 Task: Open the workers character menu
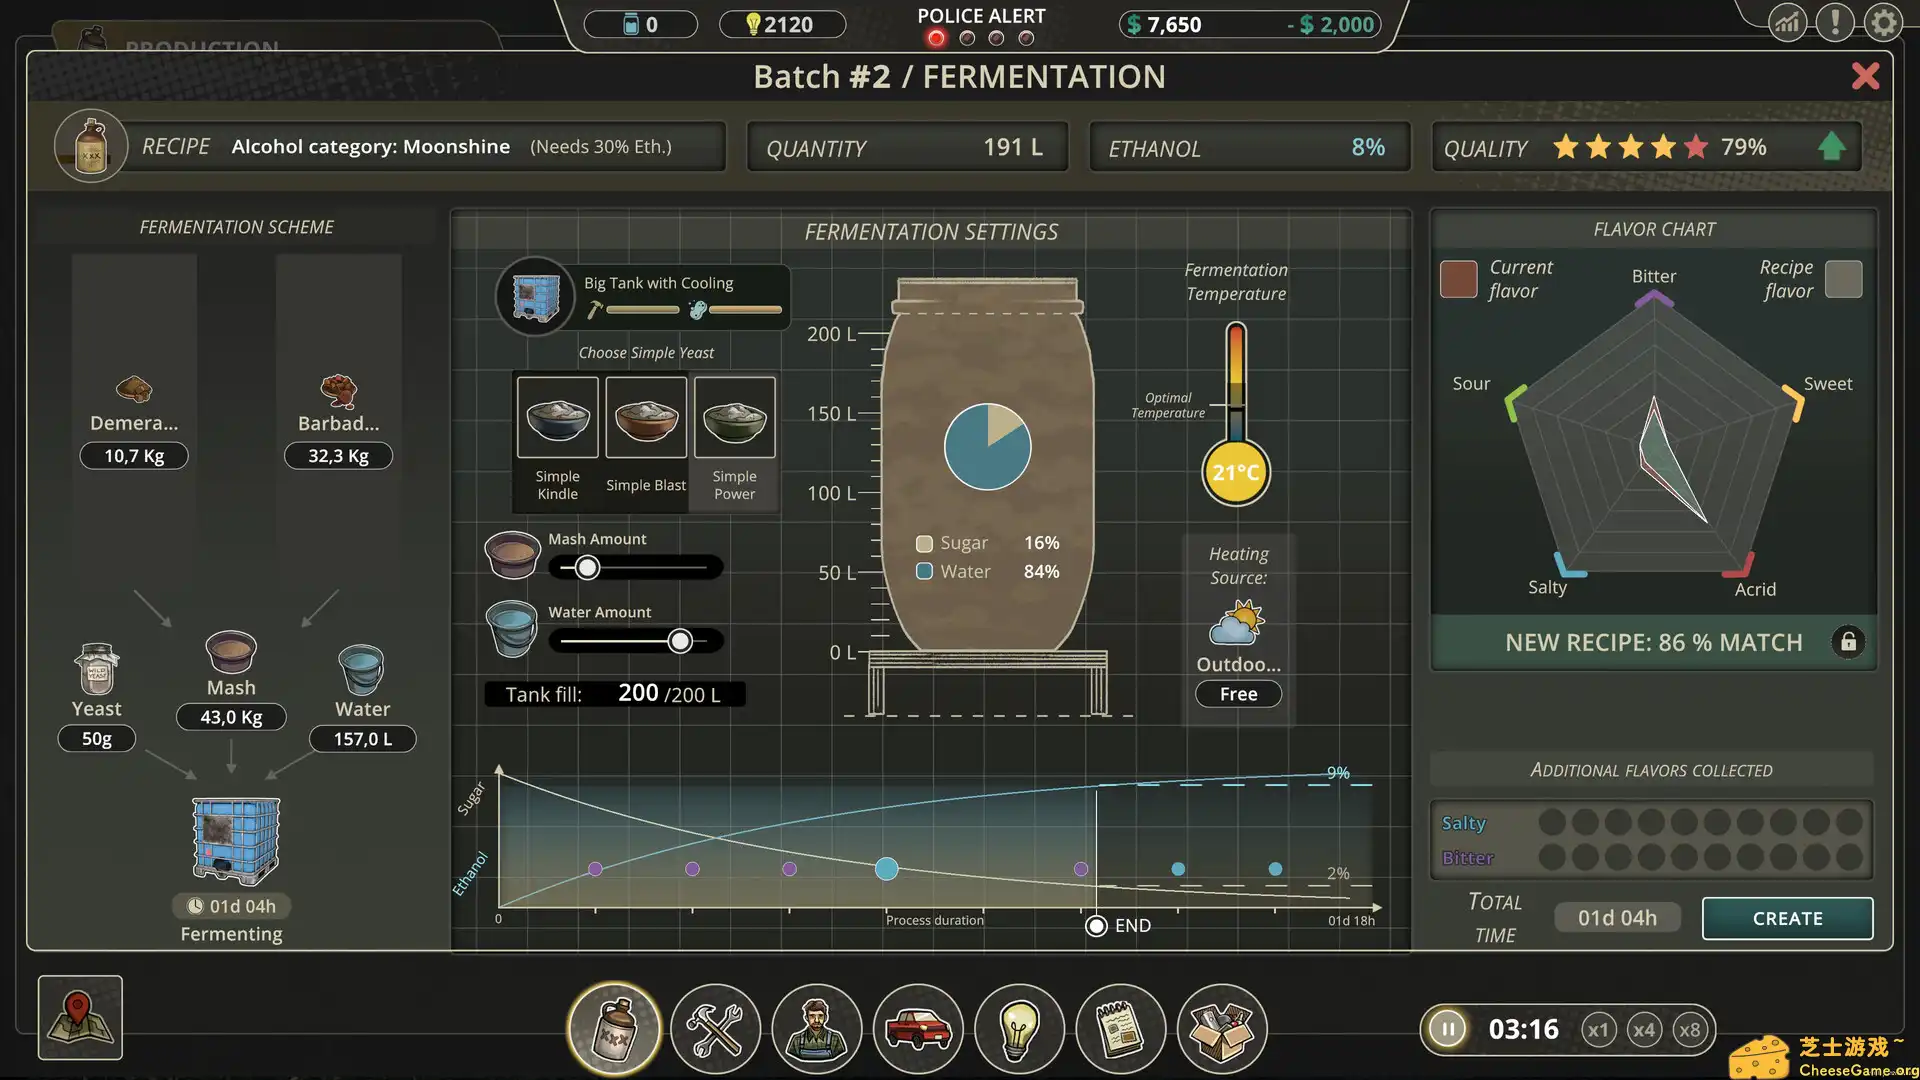point(817,1028)
